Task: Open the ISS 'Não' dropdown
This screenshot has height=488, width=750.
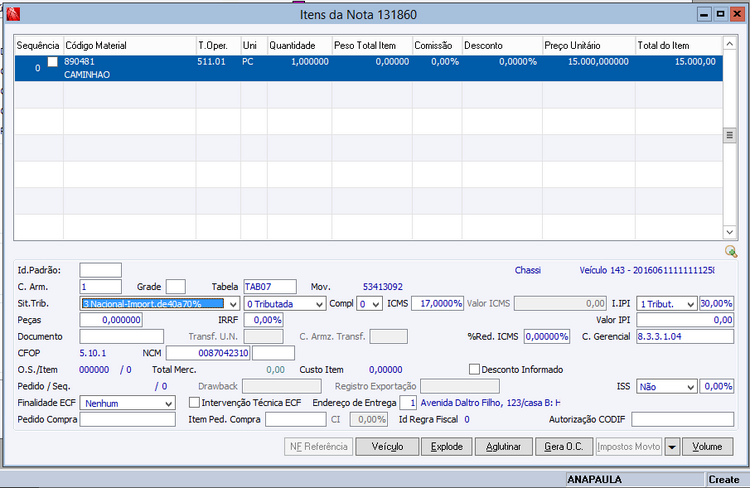Action: coord(689,386)
